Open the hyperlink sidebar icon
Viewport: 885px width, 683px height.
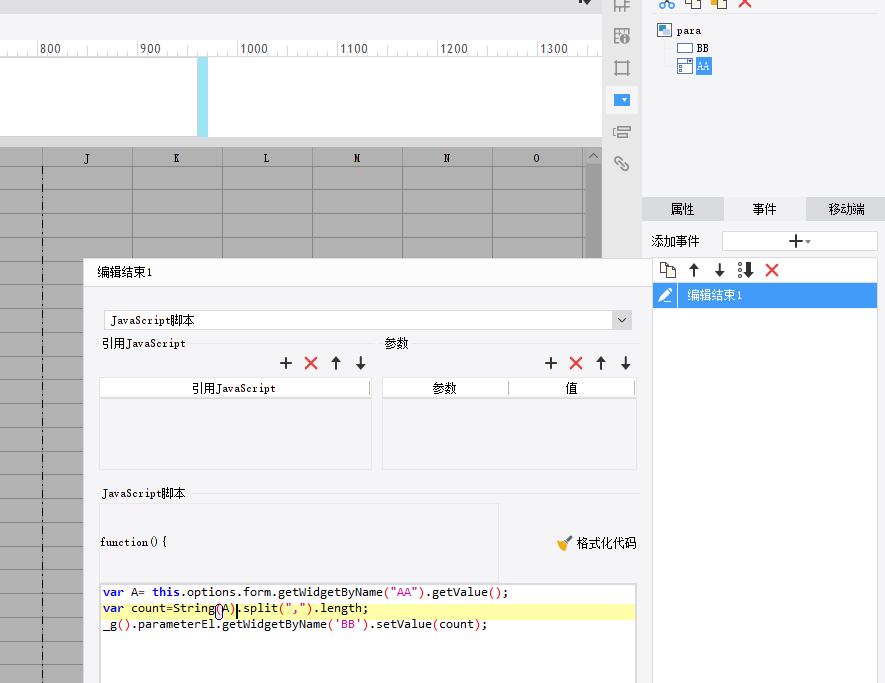(x=621, y=164)
